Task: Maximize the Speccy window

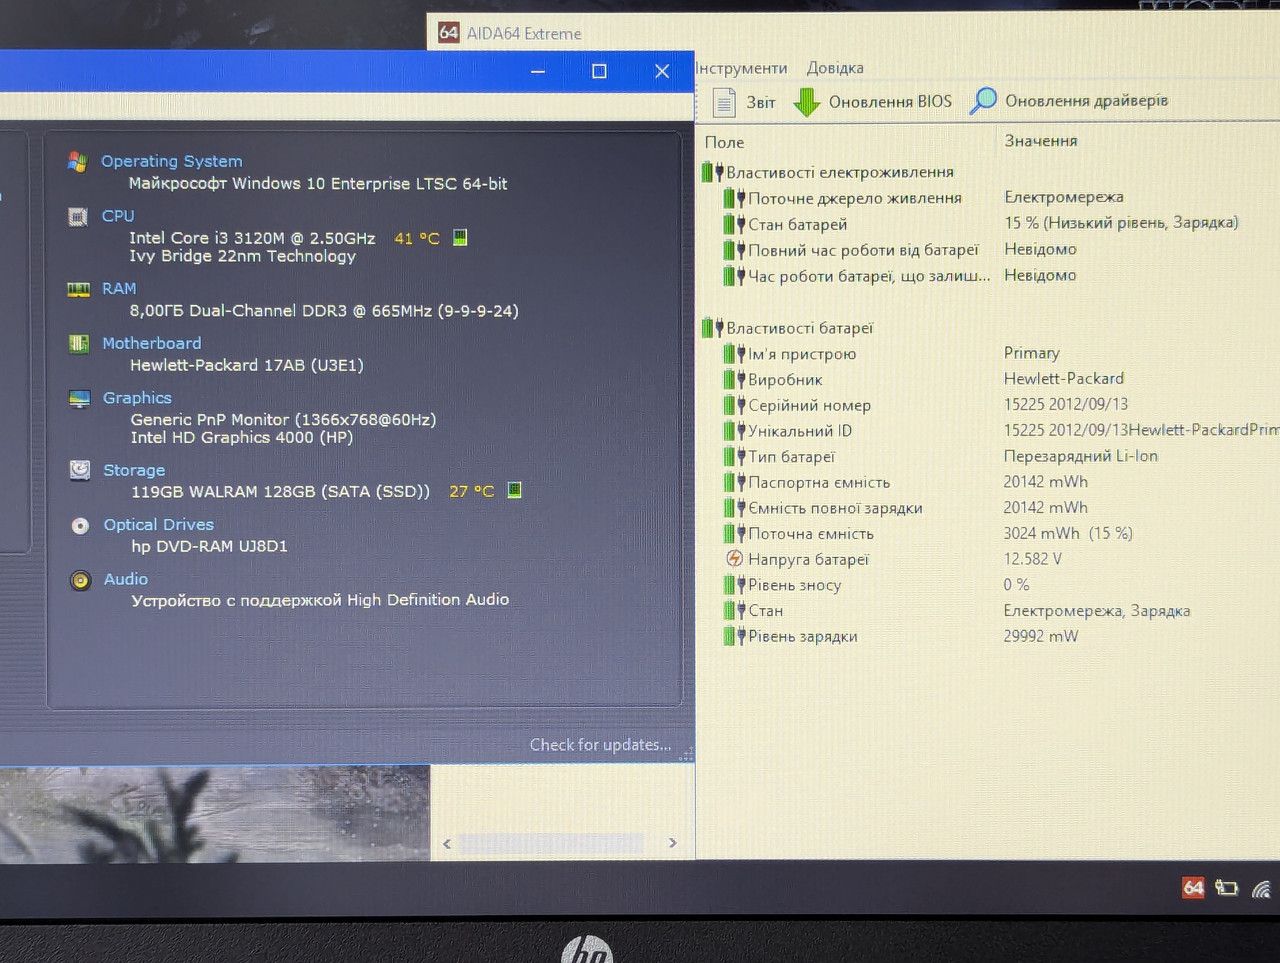Action: click(x=599, y=71)
